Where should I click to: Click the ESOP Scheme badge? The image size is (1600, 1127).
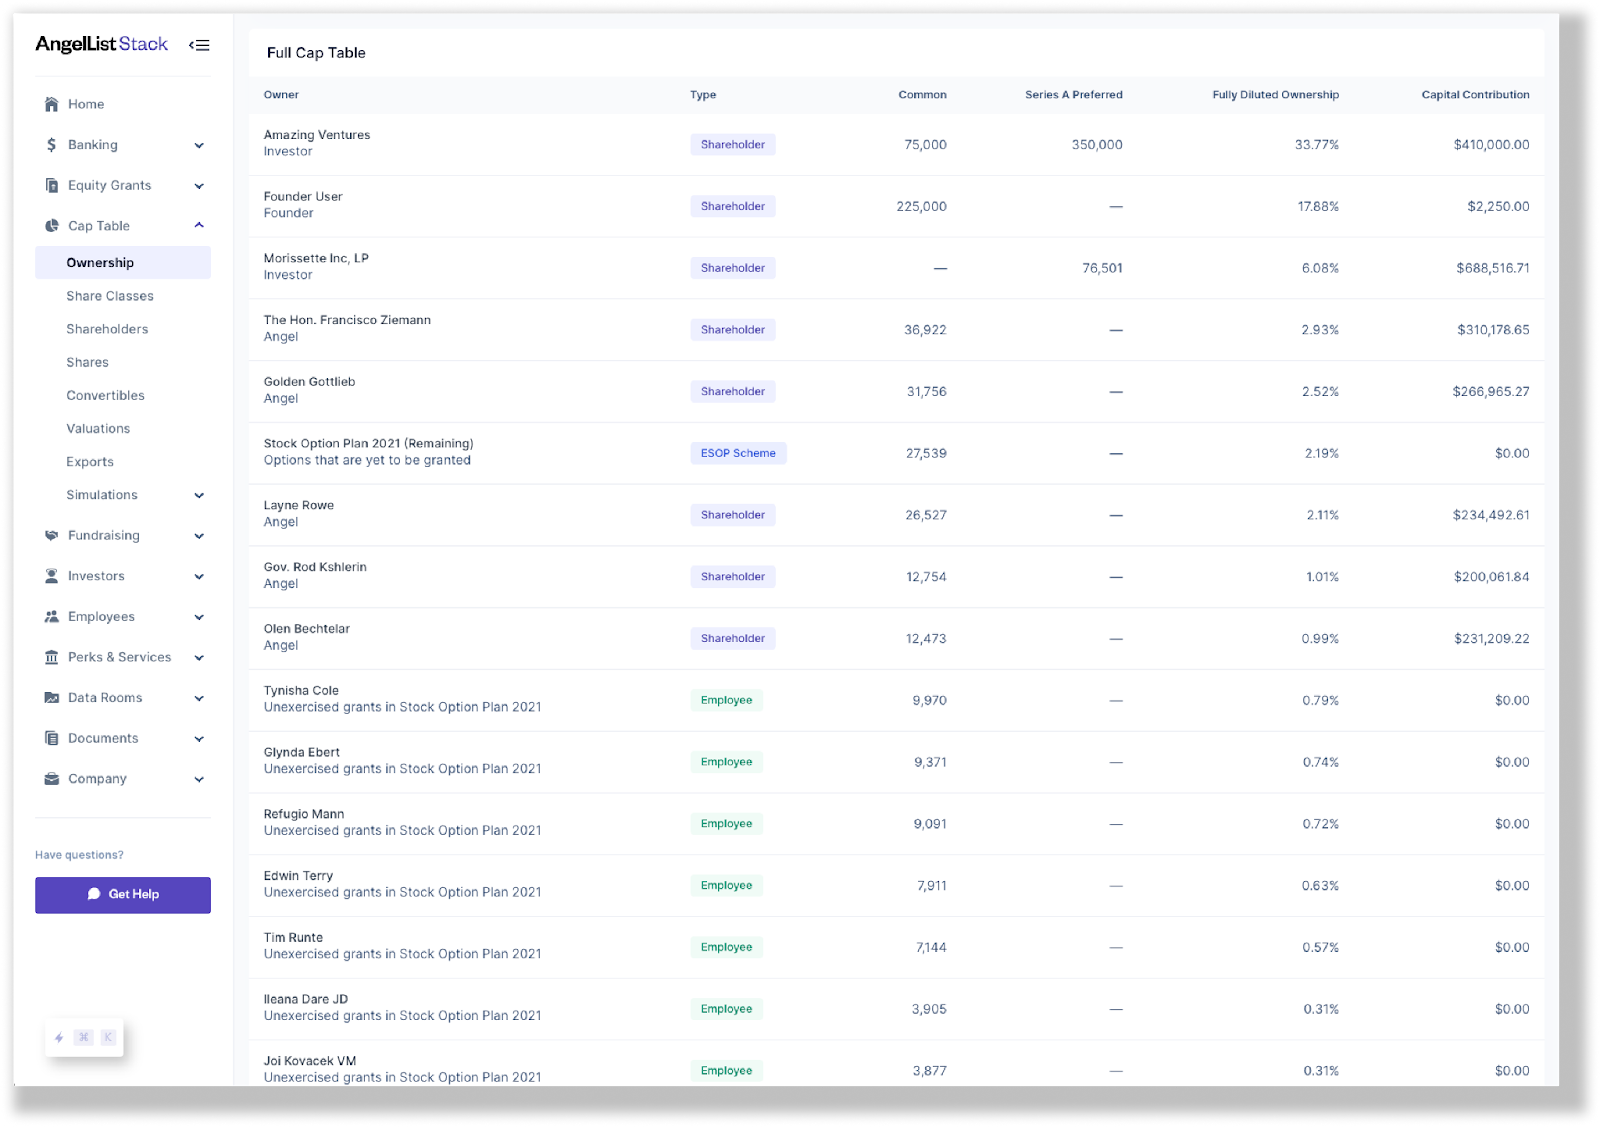click(738, 453)
